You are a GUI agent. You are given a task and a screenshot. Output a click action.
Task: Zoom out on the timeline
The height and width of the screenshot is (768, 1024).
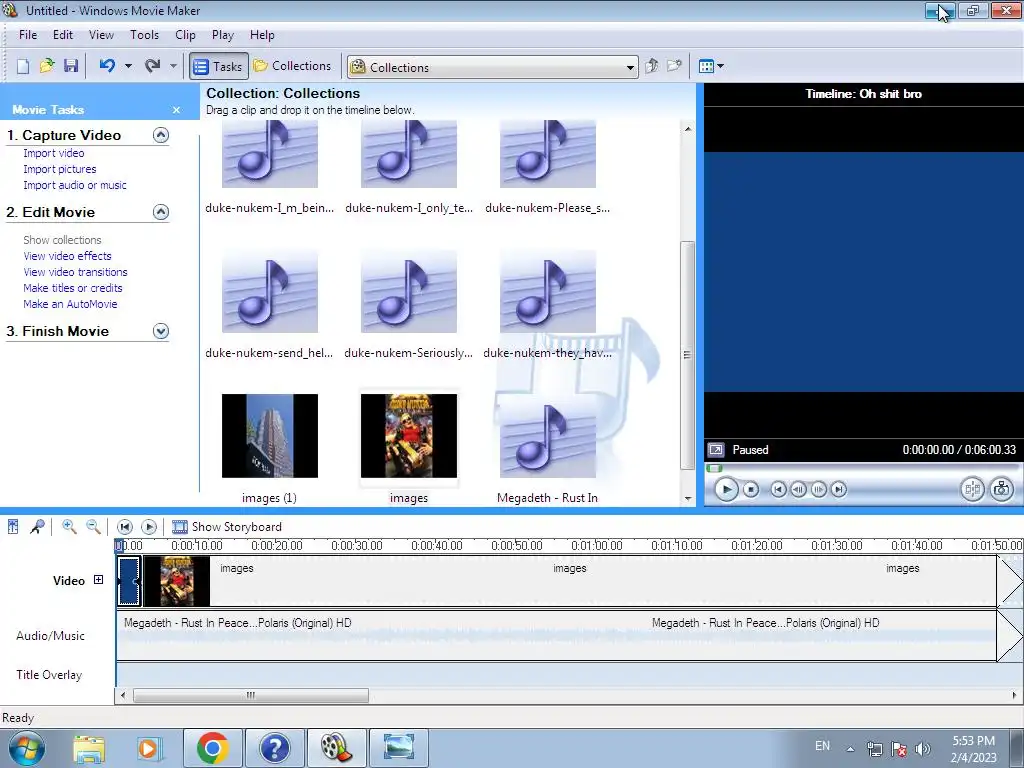[x=93, y=527]
